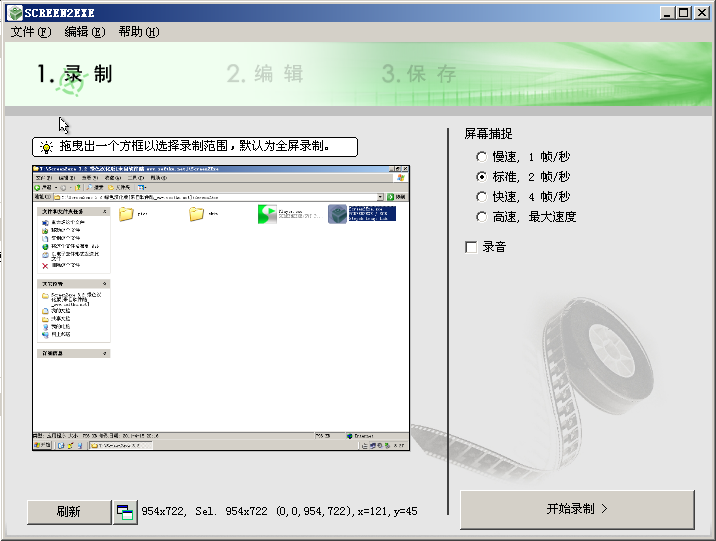Open the 帮助(H) menu
716x541 pixels.
click(x=139, y=32)
